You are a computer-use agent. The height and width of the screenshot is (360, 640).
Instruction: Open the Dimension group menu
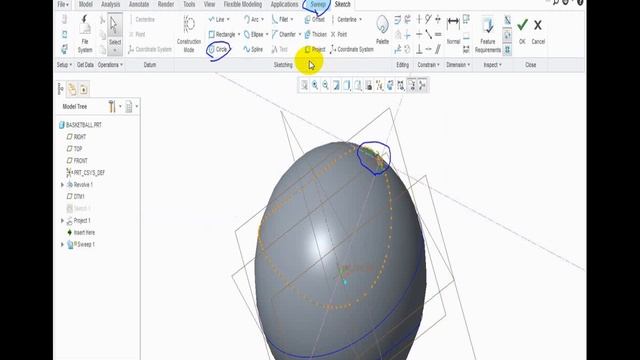point(458,65)
